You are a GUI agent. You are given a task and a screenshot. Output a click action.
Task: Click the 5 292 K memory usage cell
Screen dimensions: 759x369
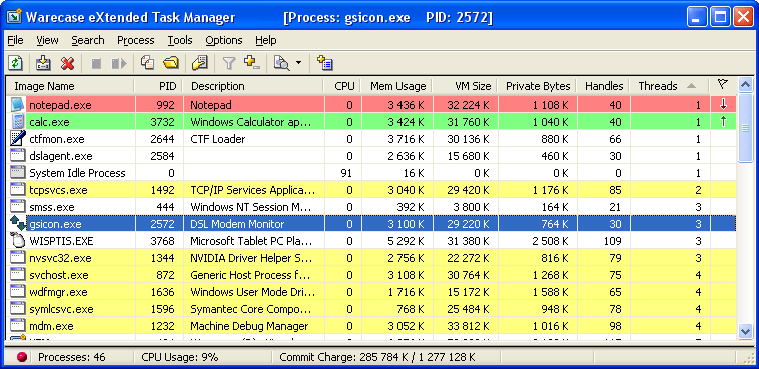pyautogui.click(x=396, y=241)
